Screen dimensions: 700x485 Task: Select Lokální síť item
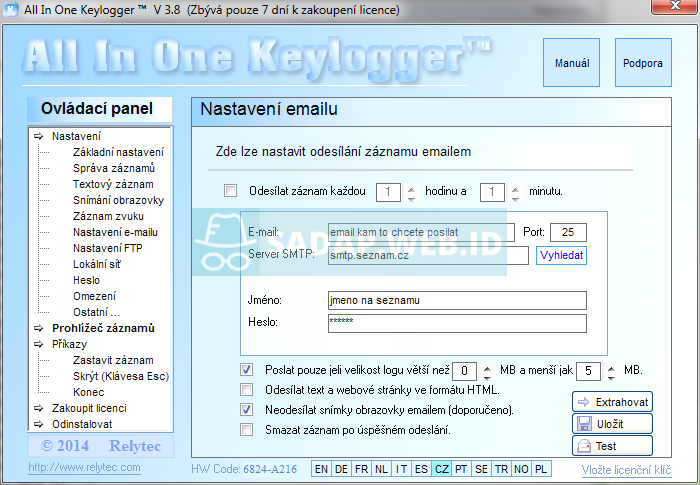[x=97, y=264]
